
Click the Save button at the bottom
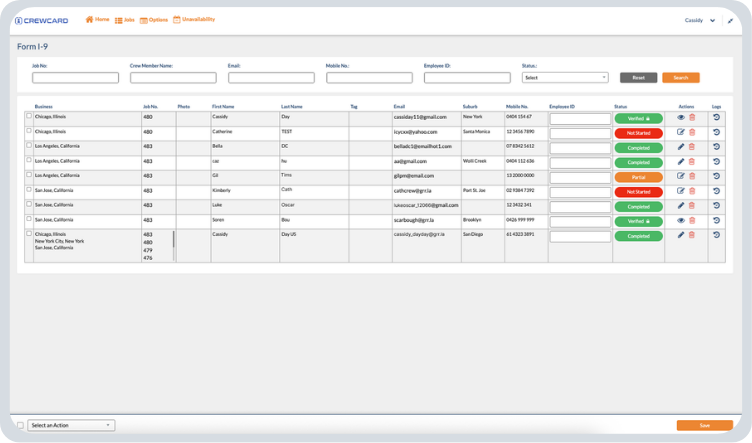click(x=705, y=425)
